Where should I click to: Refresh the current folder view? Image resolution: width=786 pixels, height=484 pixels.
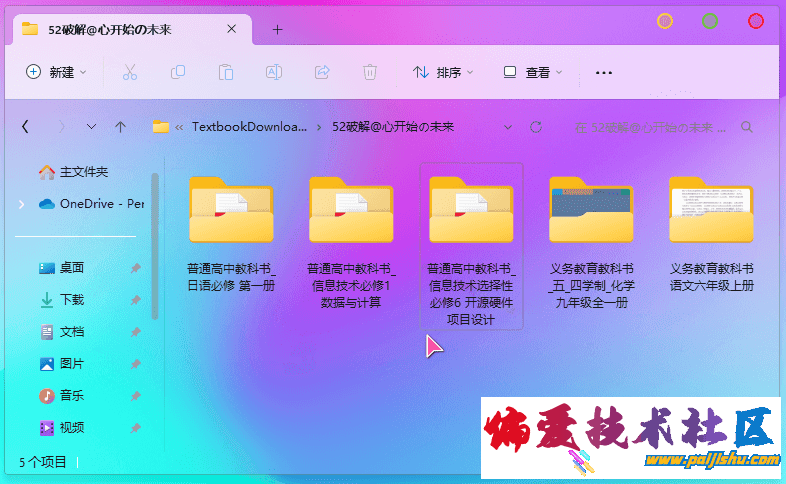536,127
